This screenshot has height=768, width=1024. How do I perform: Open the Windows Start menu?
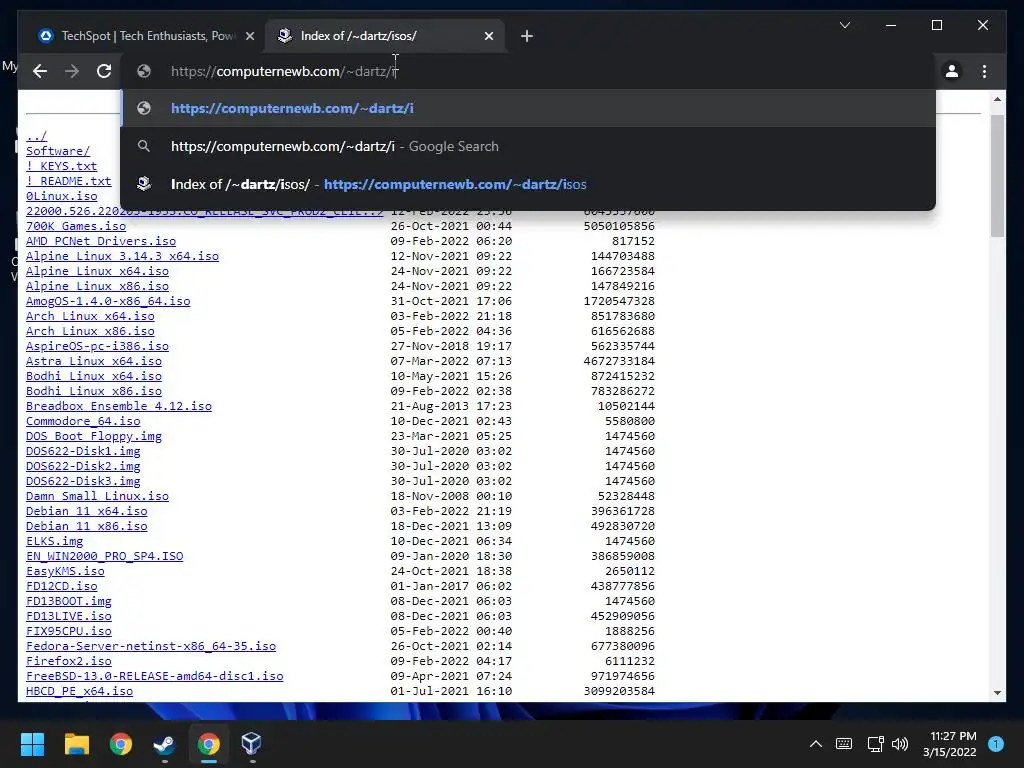click(x=32, y=744)
